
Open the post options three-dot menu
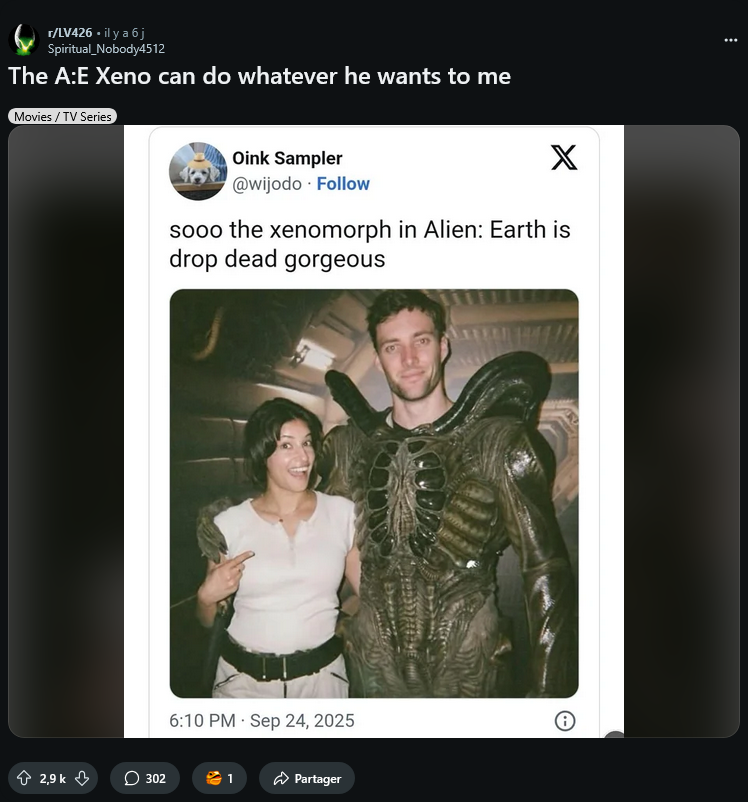pyautogui.click(x=730, y=40)
